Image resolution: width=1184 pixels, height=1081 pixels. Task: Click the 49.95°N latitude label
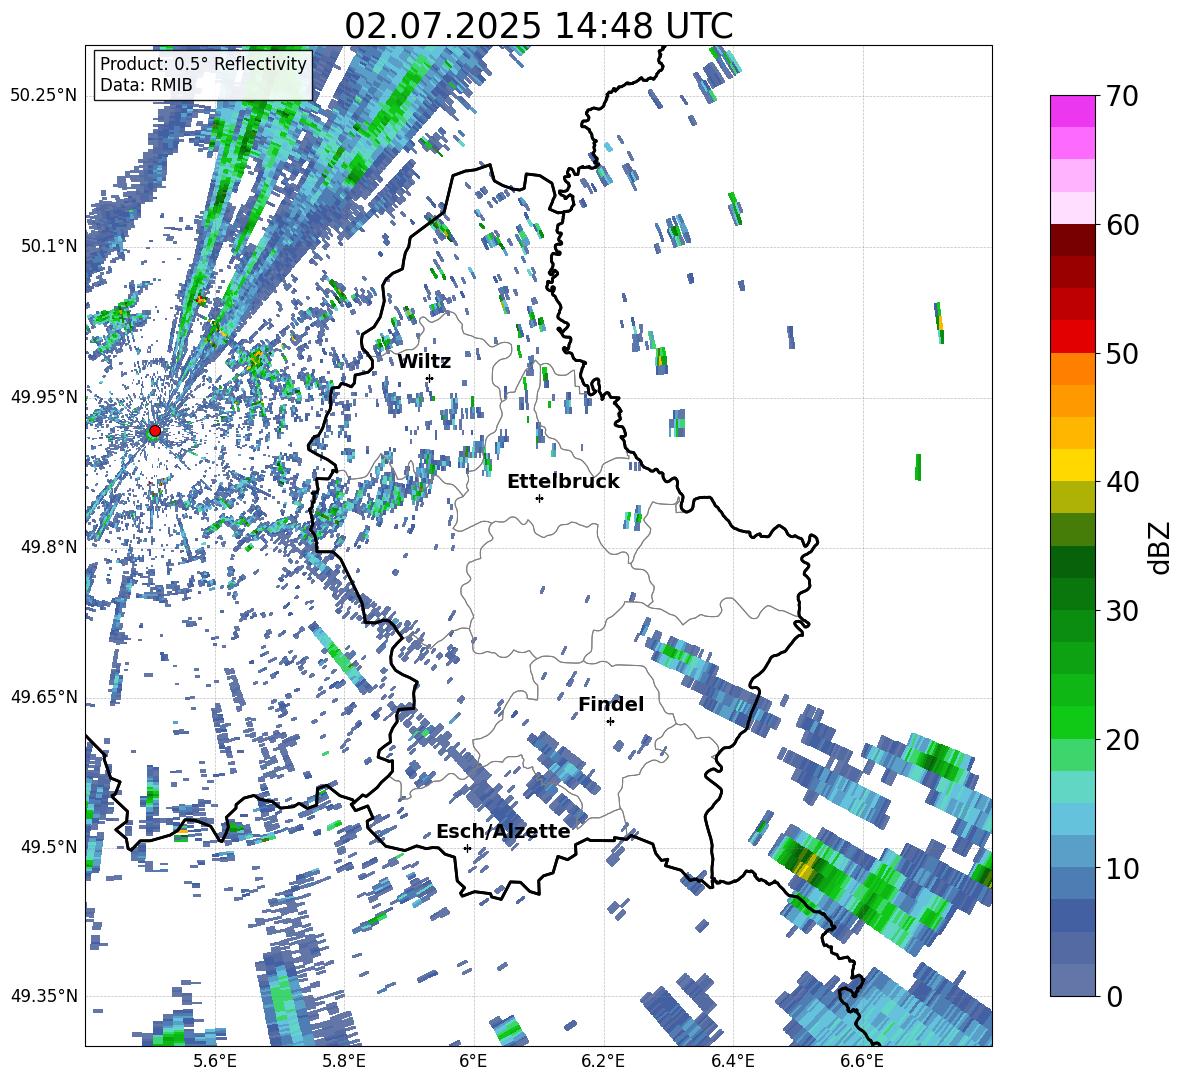(44, 397)
